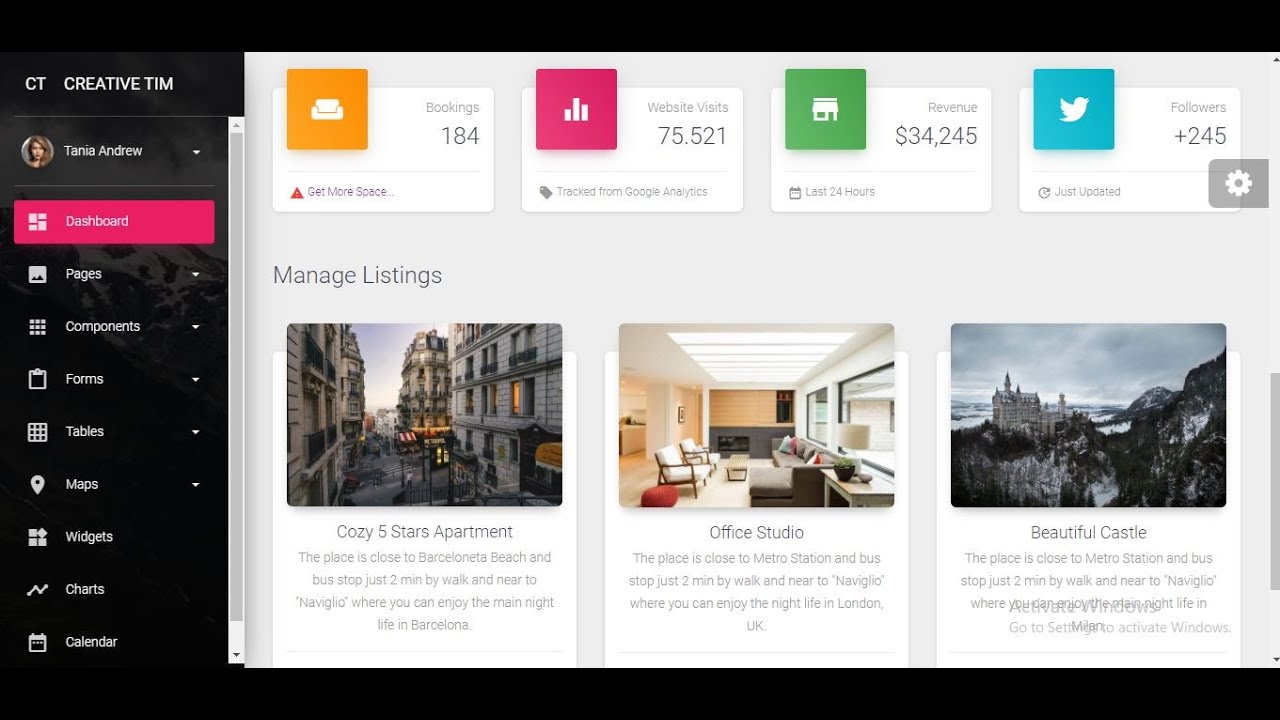Viewport: 1280px width, 720px height.
Task: Click the CREATIVE TIM brand link
Action: coord(118,84)
